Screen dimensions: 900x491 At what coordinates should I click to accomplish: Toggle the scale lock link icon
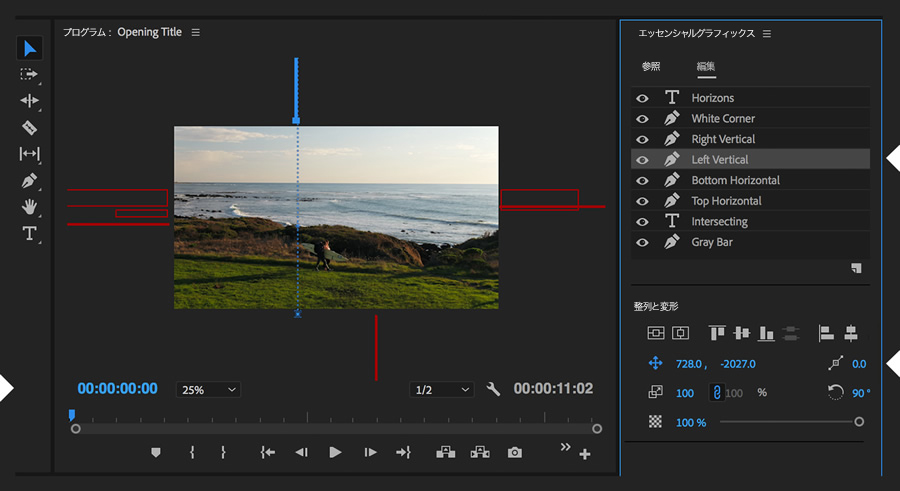coord(716,393)
